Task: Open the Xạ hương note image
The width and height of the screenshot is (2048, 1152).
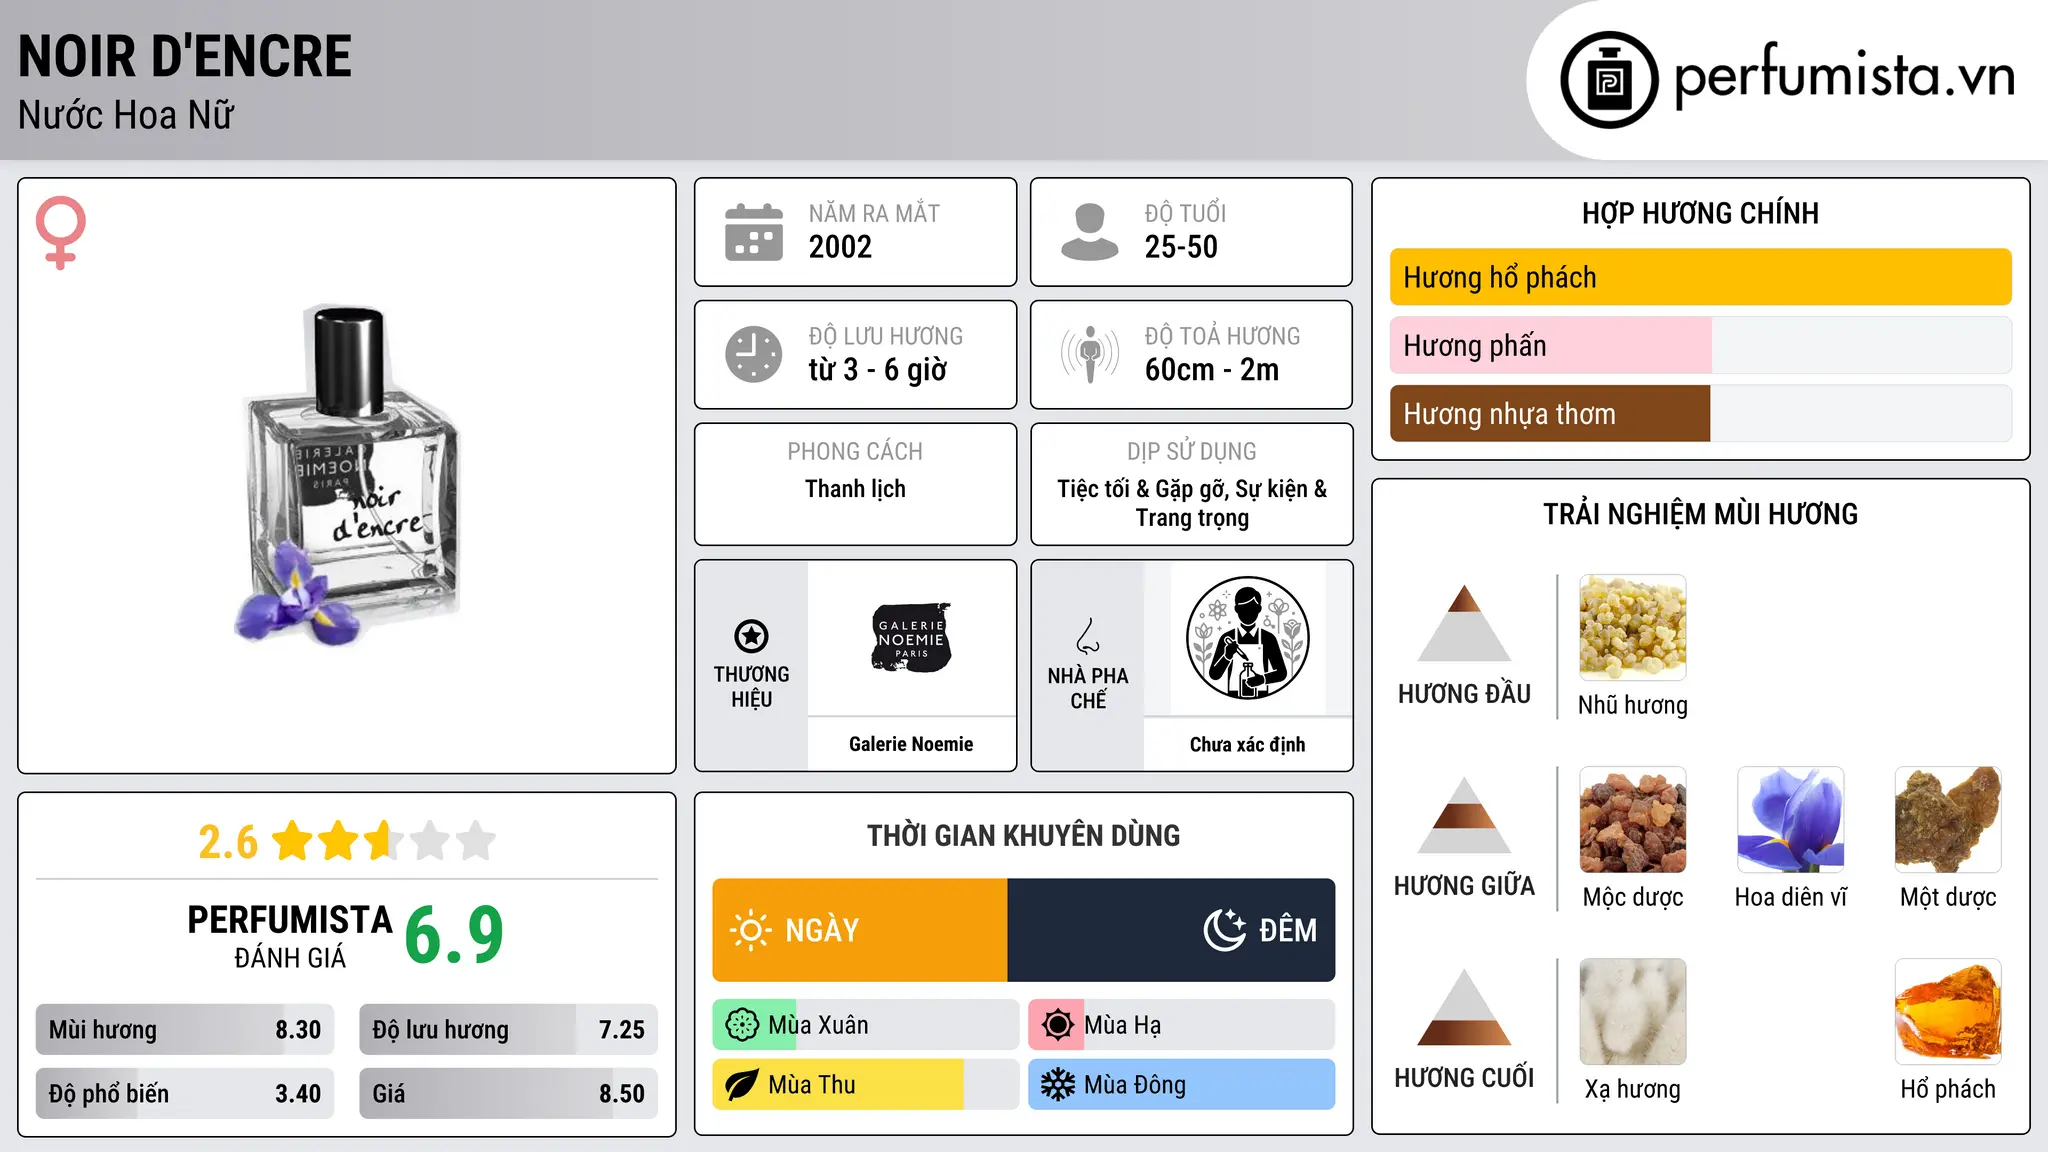Action: (1633, 1012)
